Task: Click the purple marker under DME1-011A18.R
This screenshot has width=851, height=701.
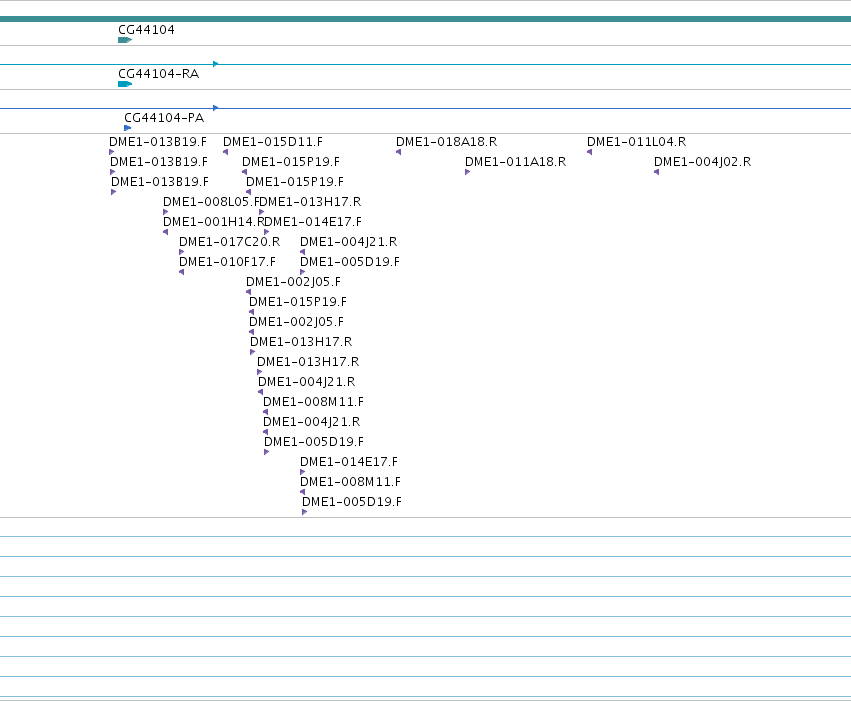Action: coord(467,172)
